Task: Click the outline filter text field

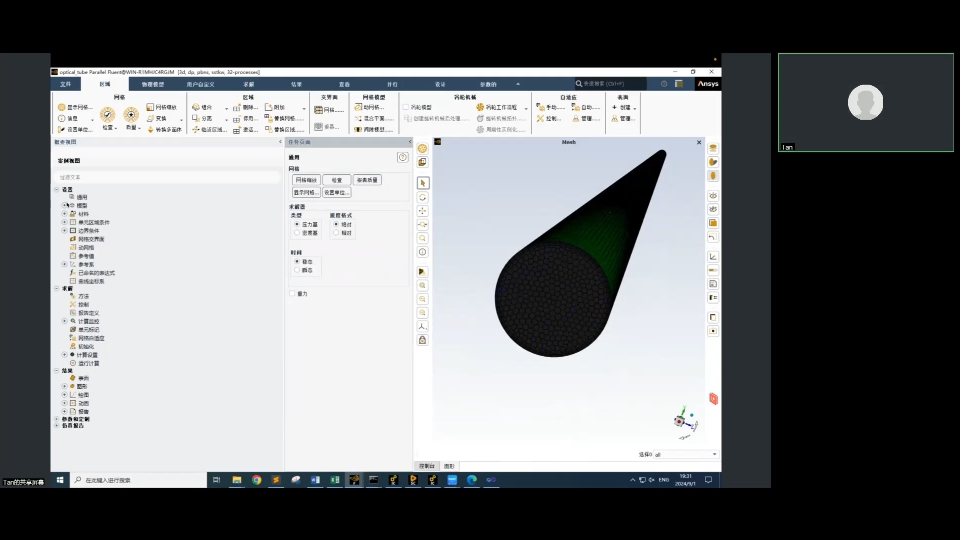Action: point(167,177)
